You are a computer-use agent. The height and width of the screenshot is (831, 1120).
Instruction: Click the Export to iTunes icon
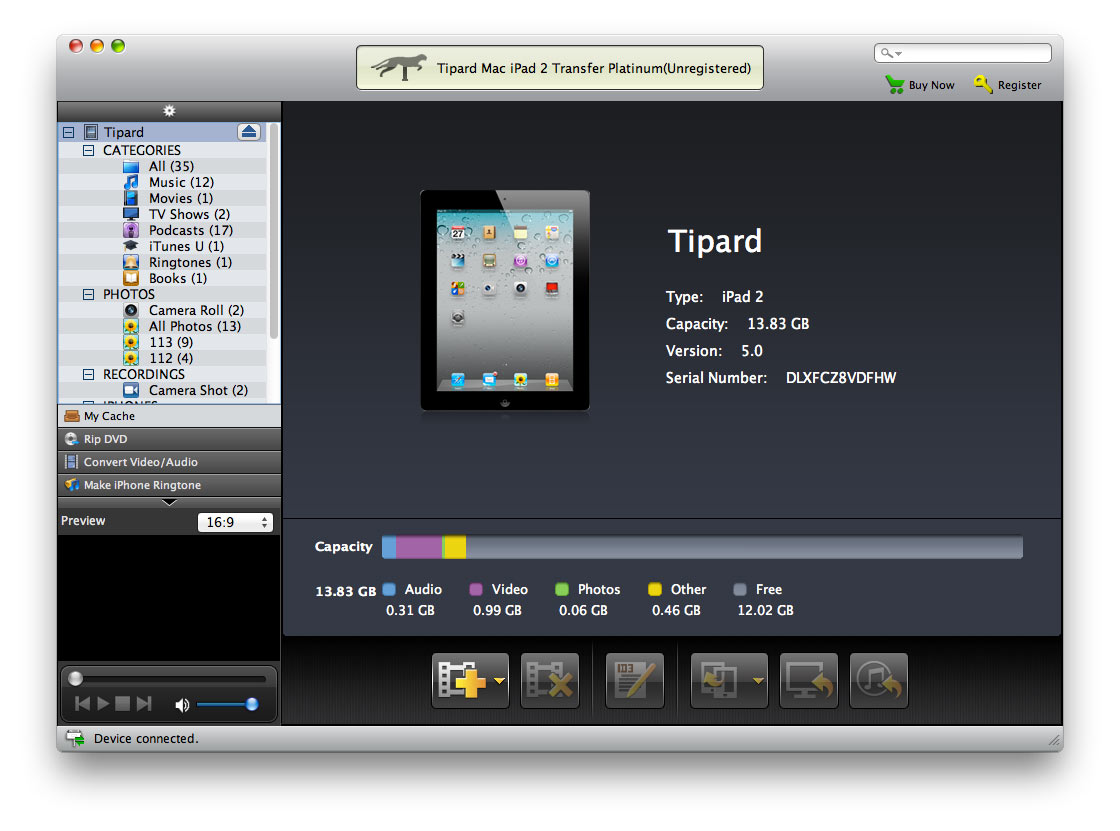tap(879, 680)
